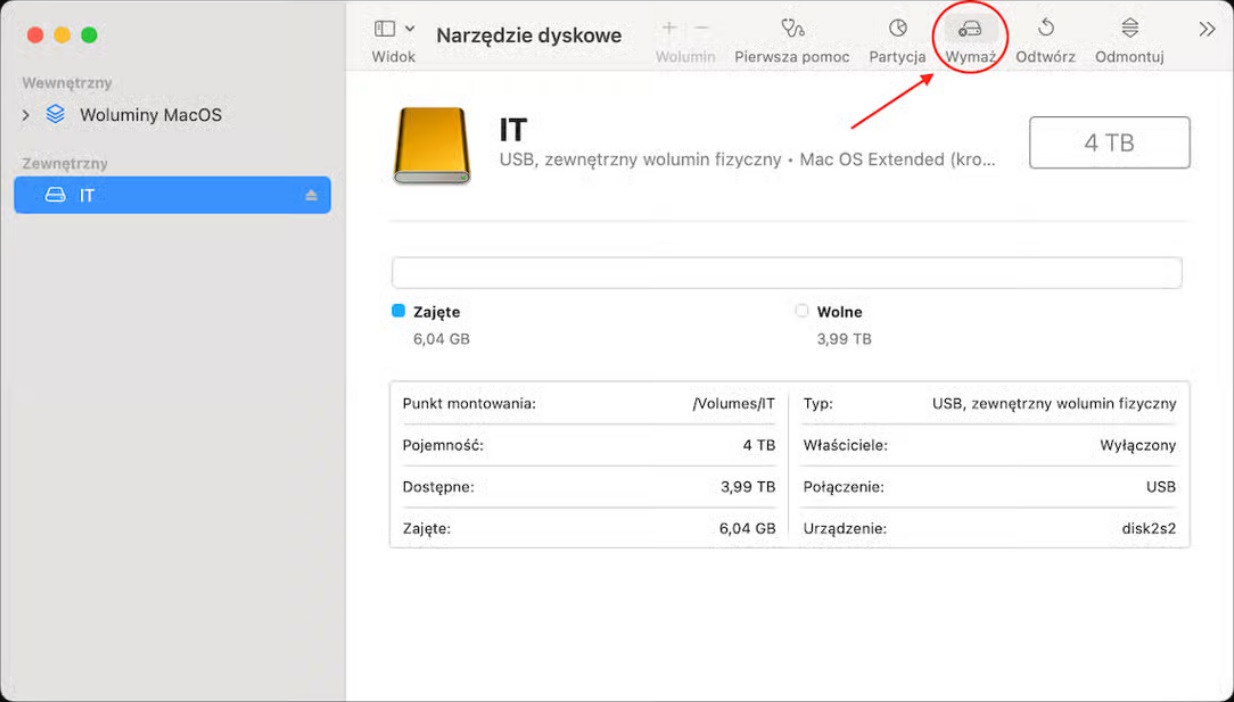This screenshot has width=1234, height=702.
Task: Click the white Wolne color legend
Action: point(801,311)
